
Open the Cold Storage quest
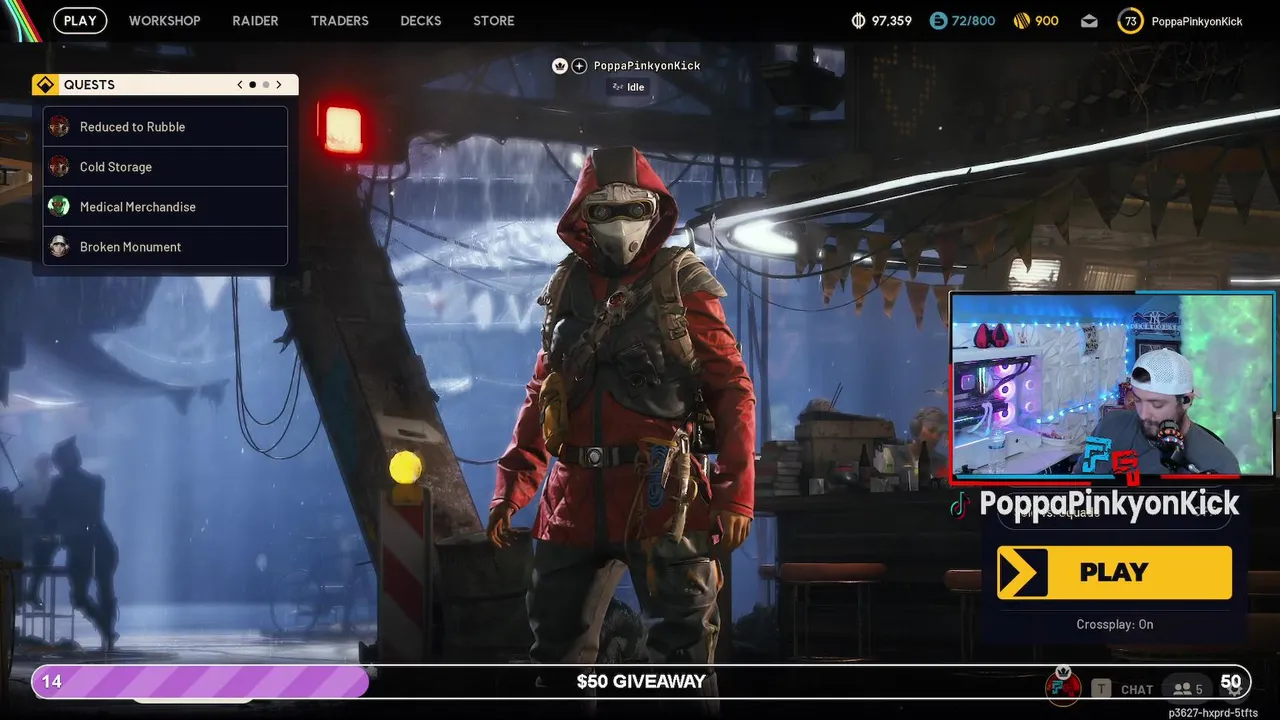(166, 167)
